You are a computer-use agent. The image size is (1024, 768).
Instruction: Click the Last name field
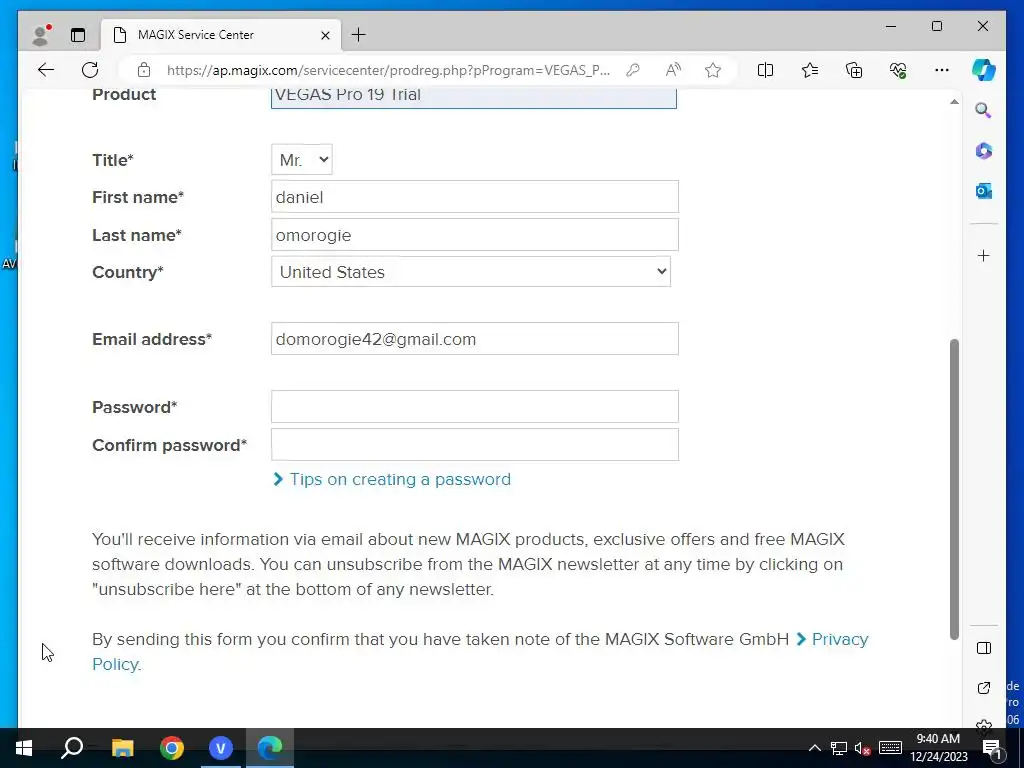[x=475, y=234]
